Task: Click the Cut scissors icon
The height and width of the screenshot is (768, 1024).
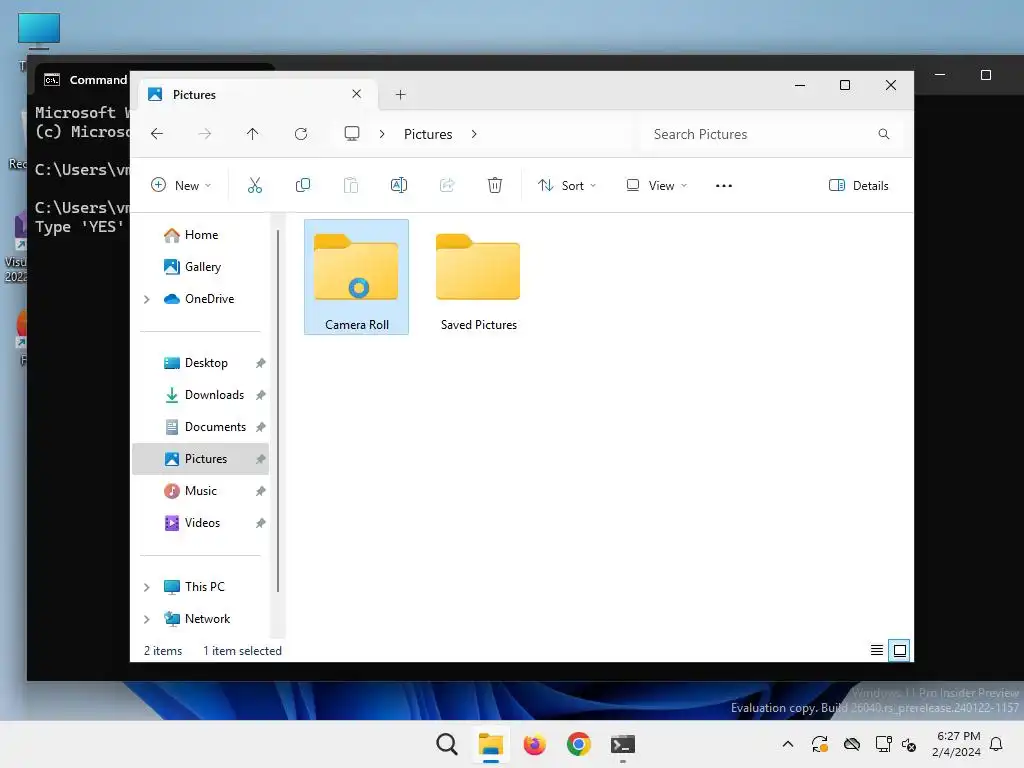Action: pyautogui.click(x=255, y=185)
